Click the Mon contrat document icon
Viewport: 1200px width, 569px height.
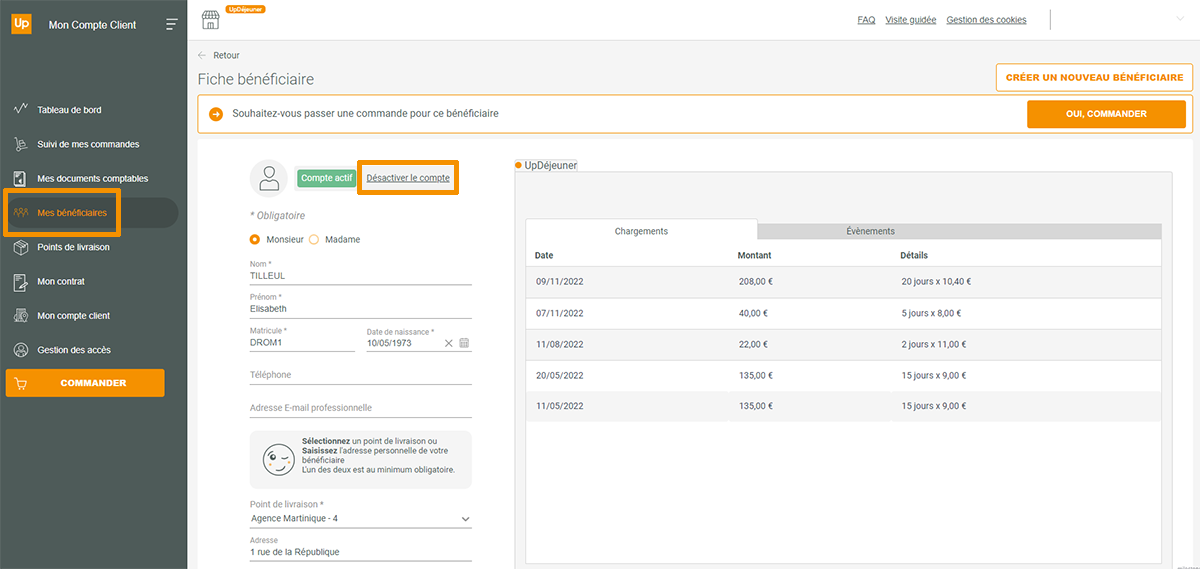coord(20,281)
